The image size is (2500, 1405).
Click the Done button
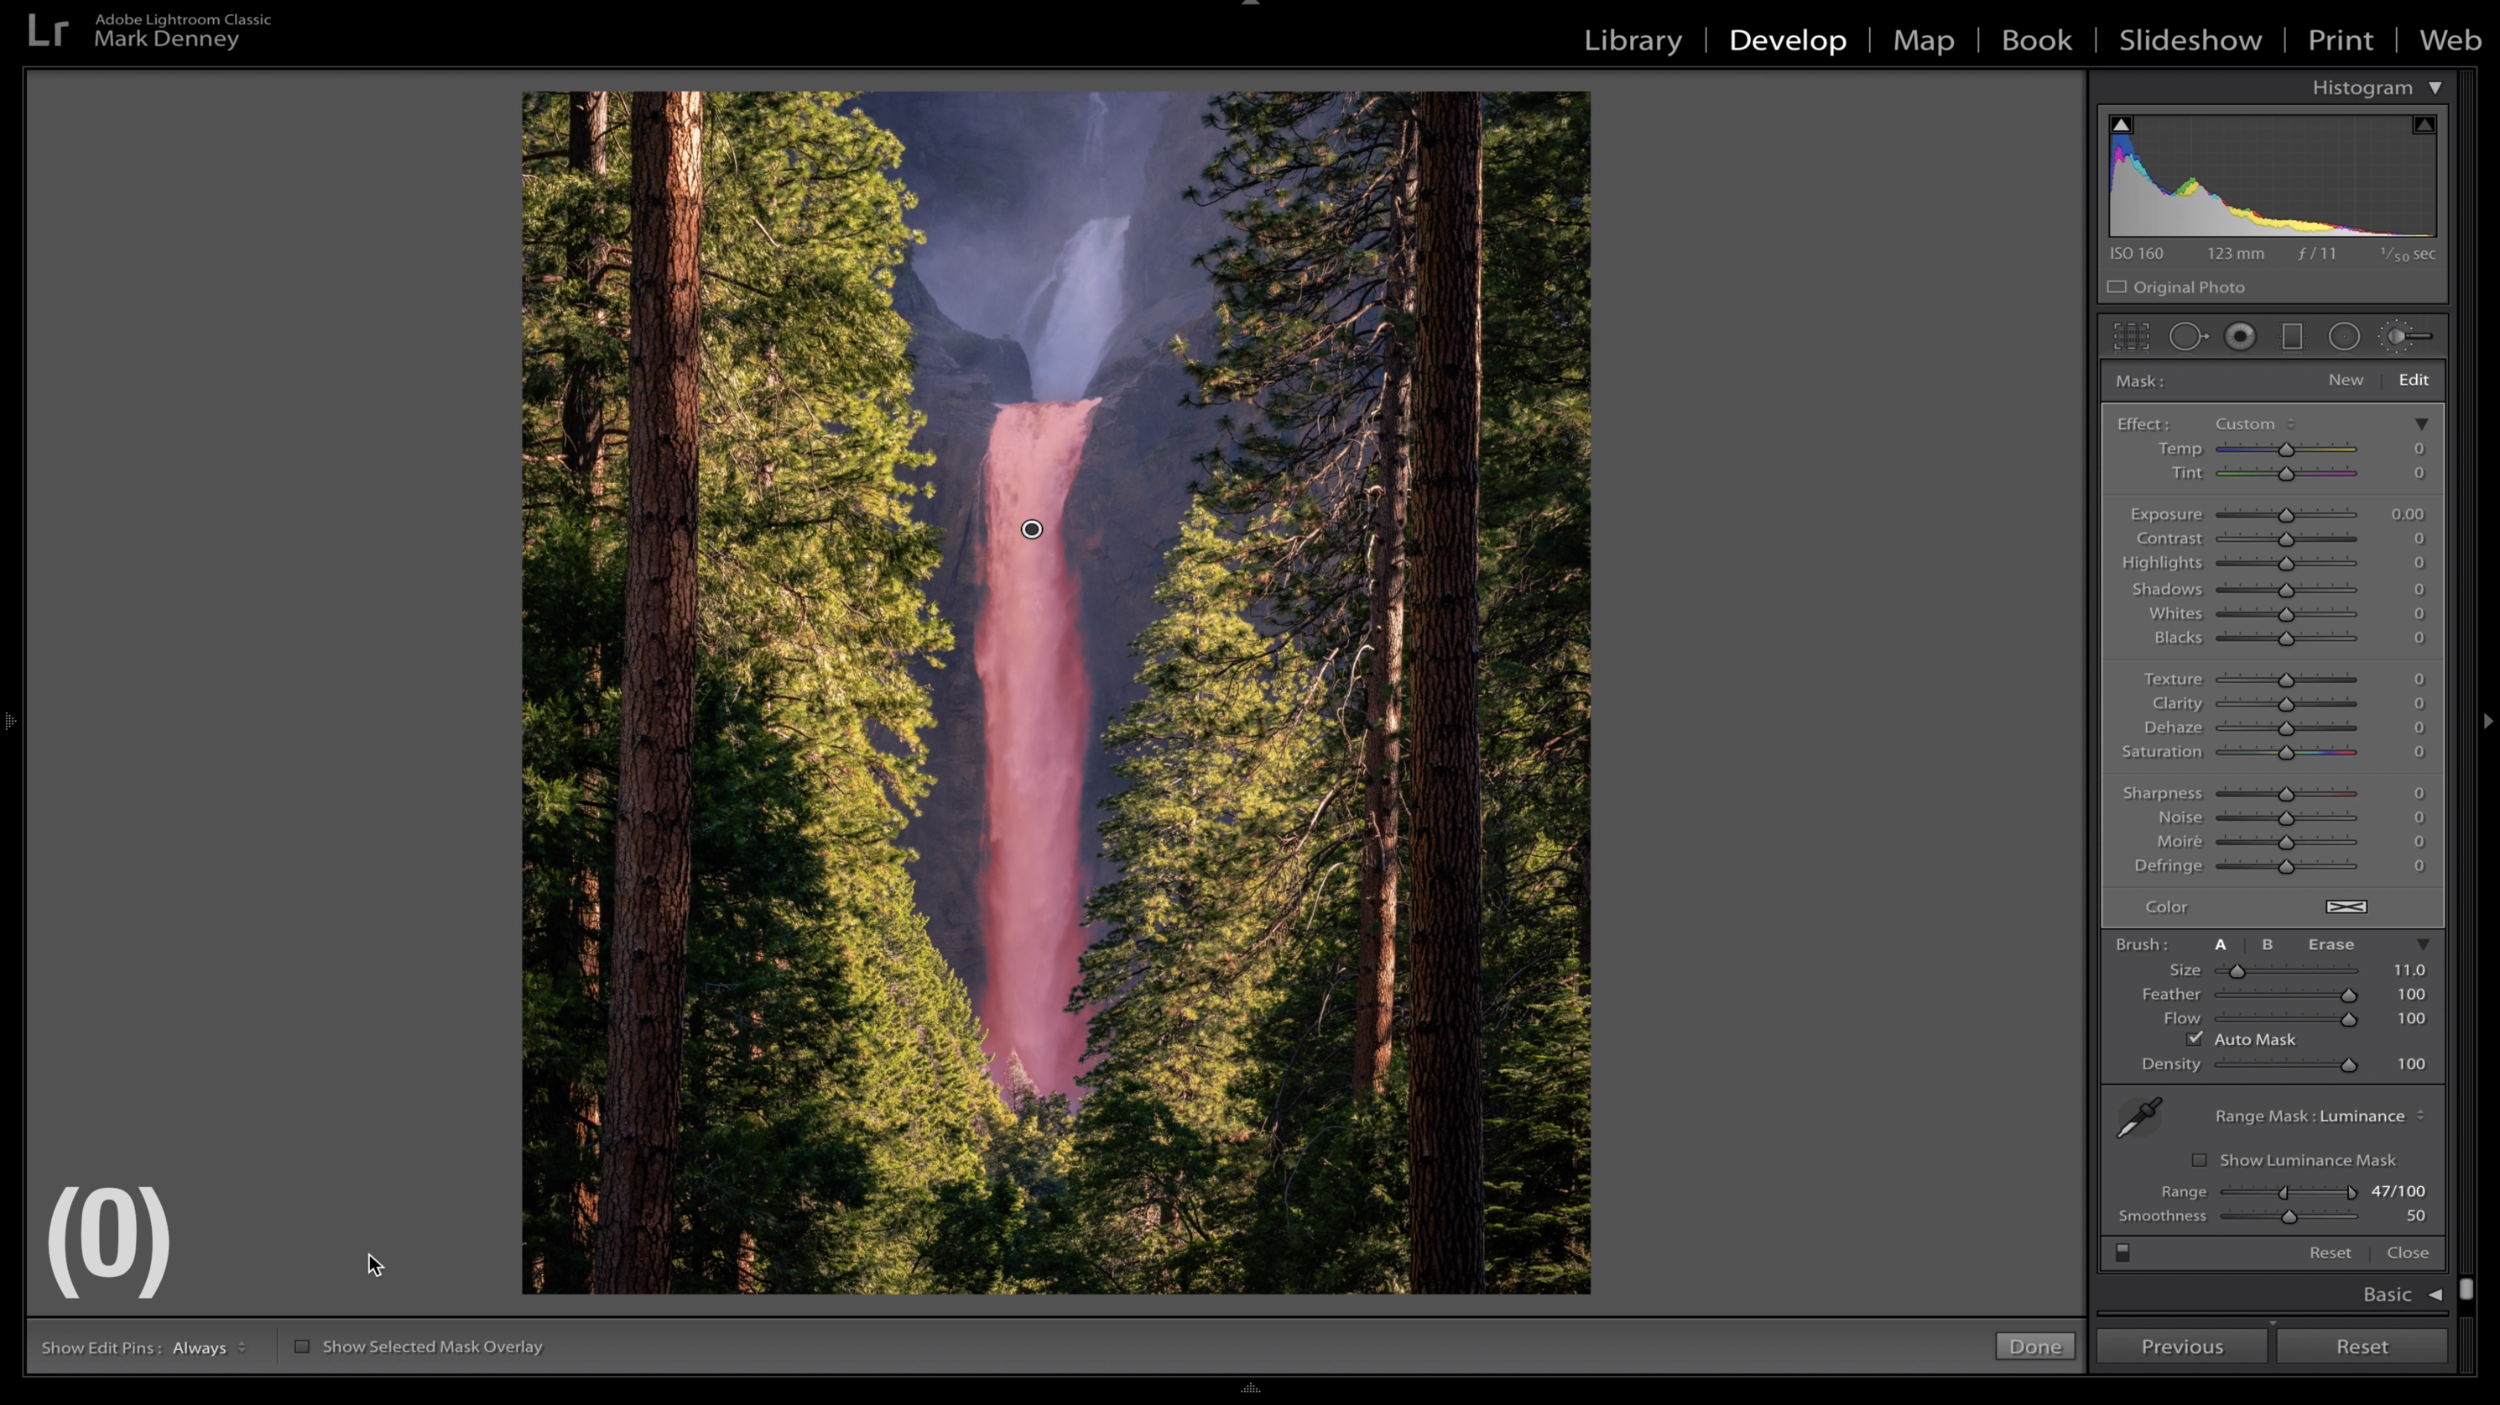tap(2034, 1347)
